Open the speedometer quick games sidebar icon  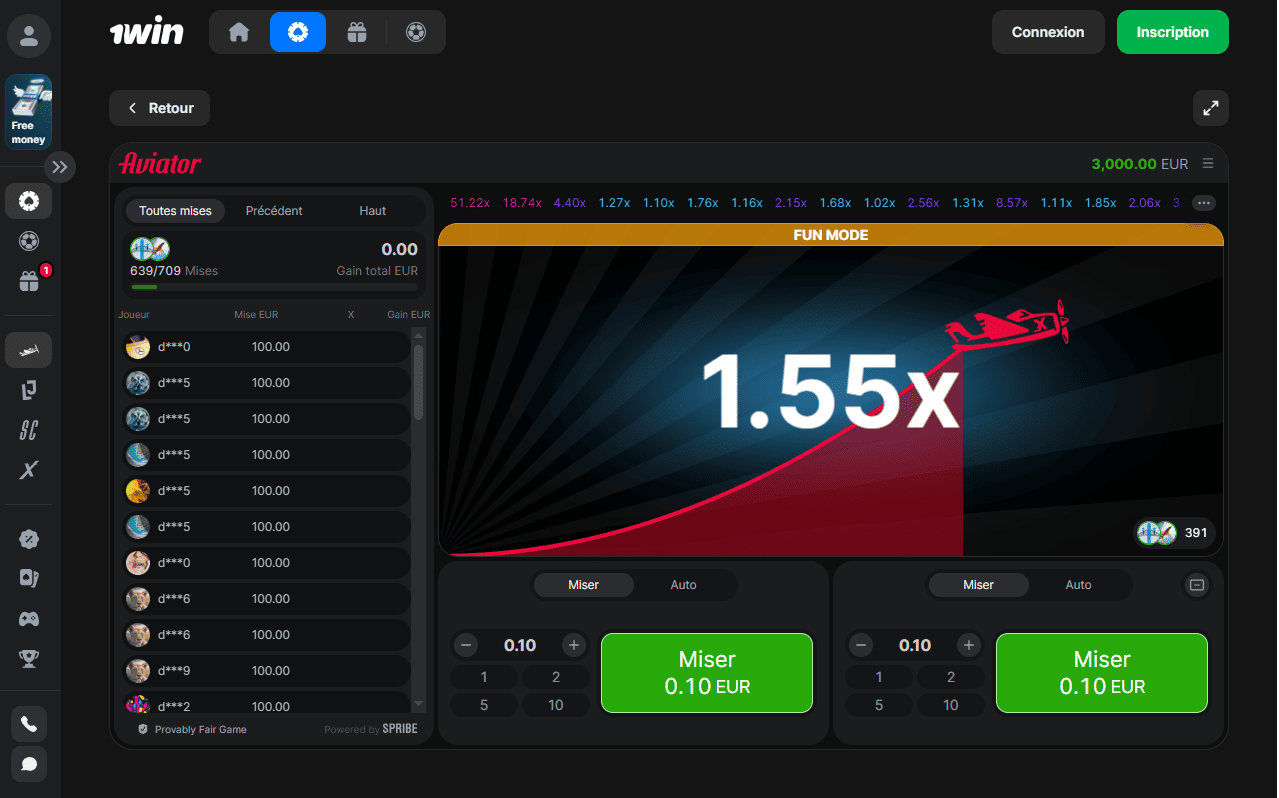(29, 539)
